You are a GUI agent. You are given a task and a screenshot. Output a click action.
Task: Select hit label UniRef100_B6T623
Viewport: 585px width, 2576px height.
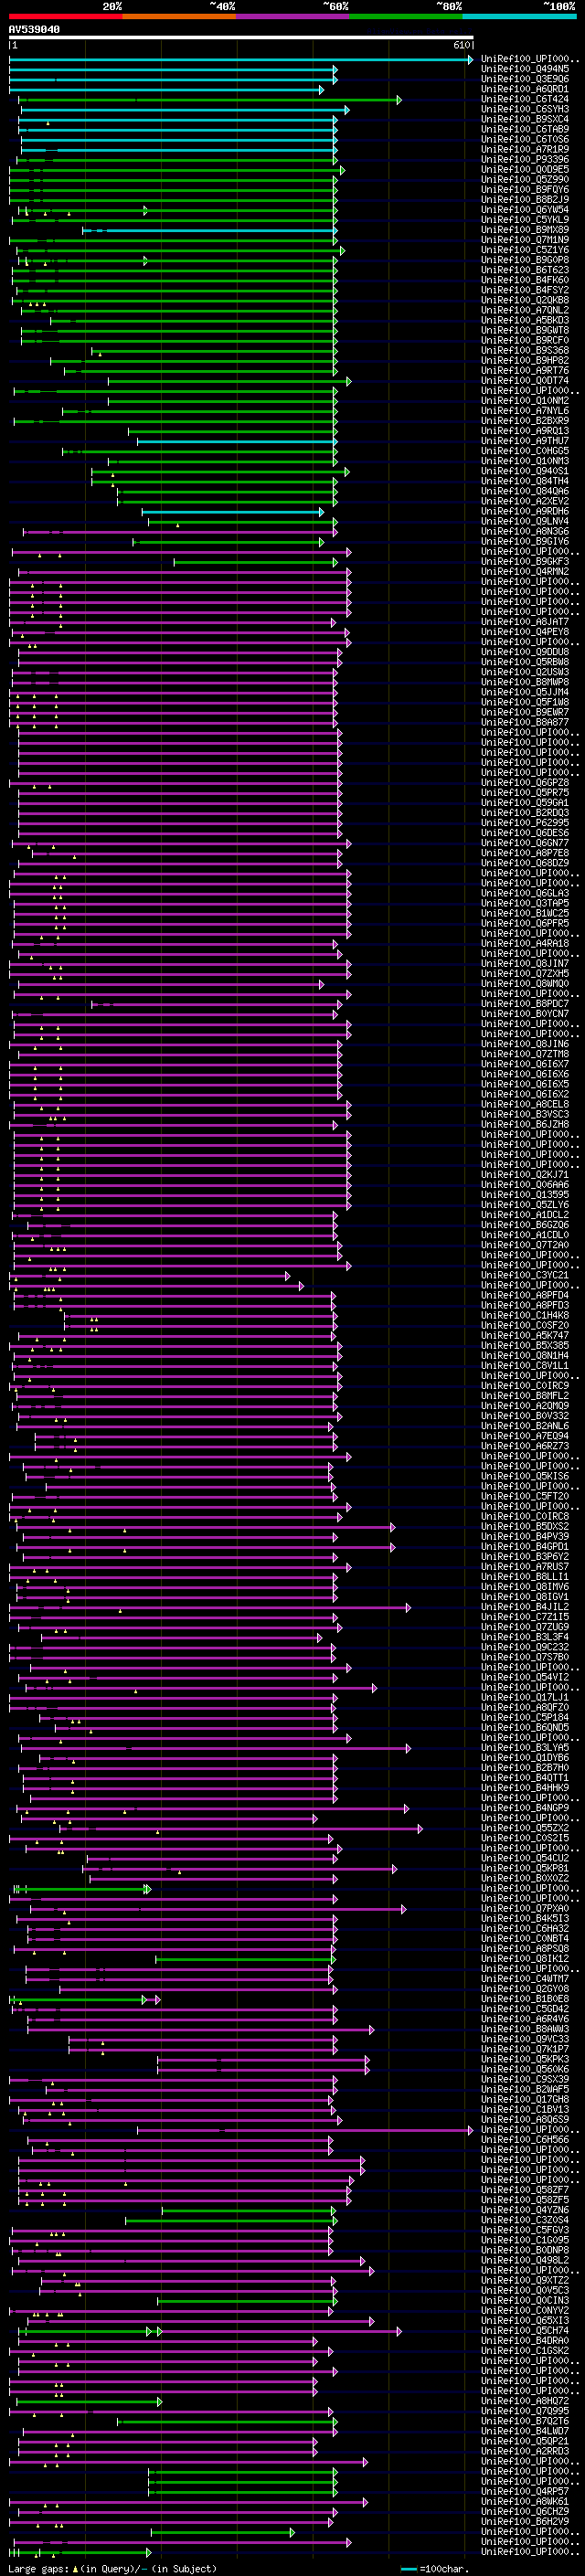click(x=525, y=270)
